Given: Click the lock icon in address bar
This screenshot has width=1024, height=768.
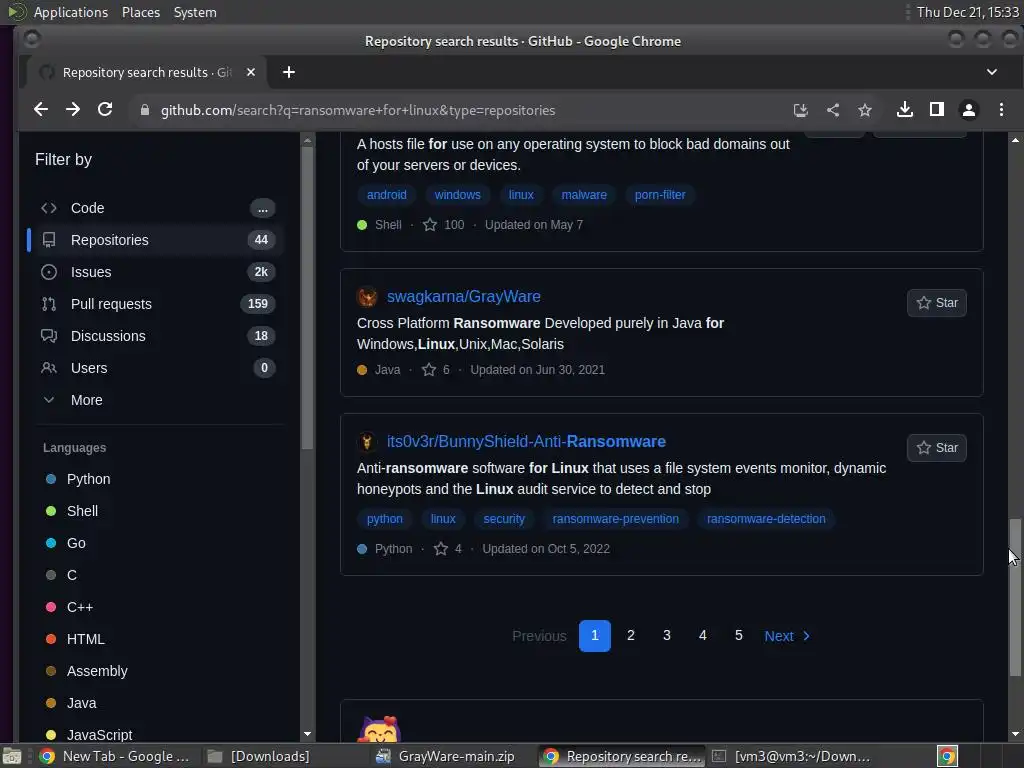Looking at the screenshot, I should coord(145,110).
